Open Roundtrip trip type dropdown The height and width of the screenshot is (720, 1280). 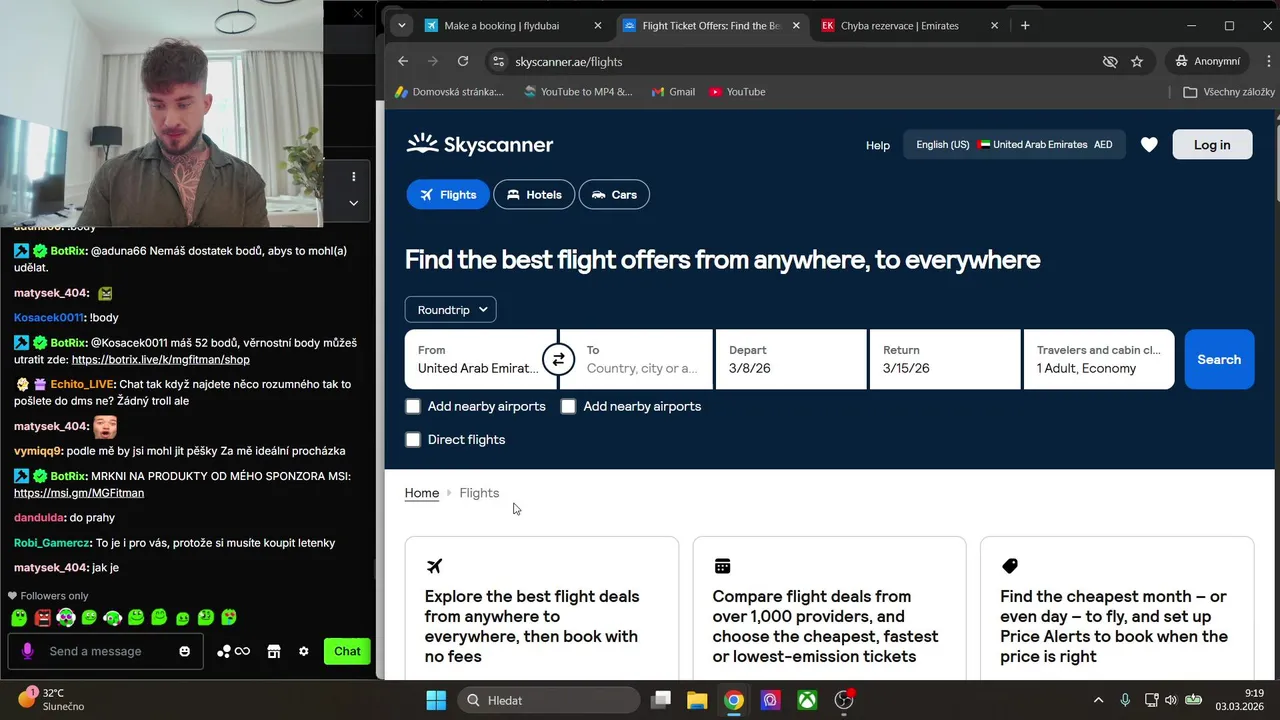coord(451,310)
